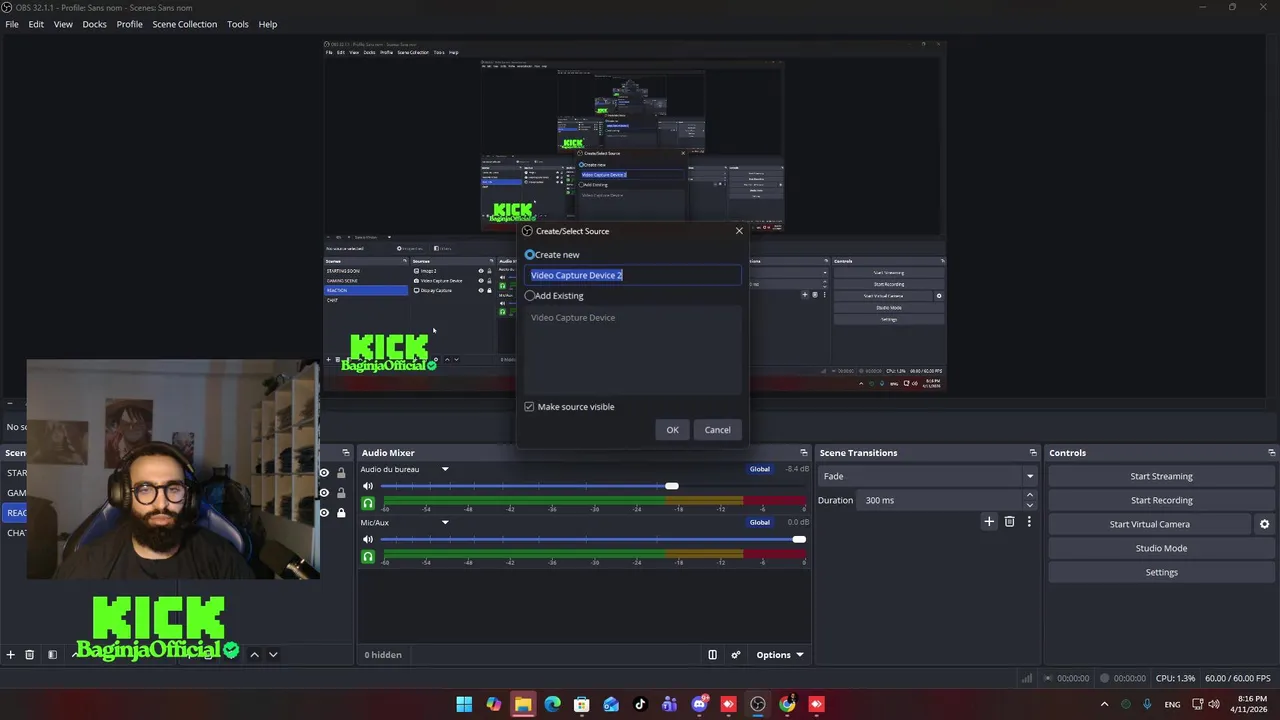
Task: Open transition properties three-dots icon
Action: (1028, 522)
